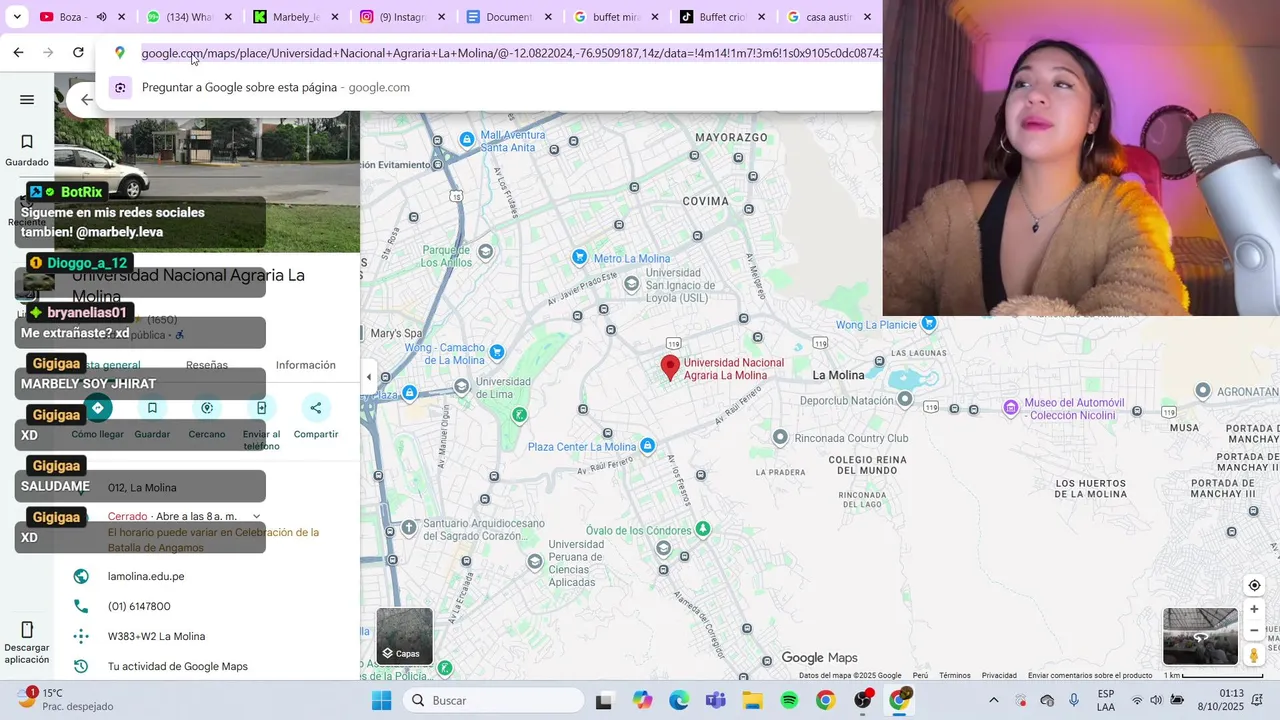
Task: Select Metro La Molina store marker
Action: click(x=579, y=257)
